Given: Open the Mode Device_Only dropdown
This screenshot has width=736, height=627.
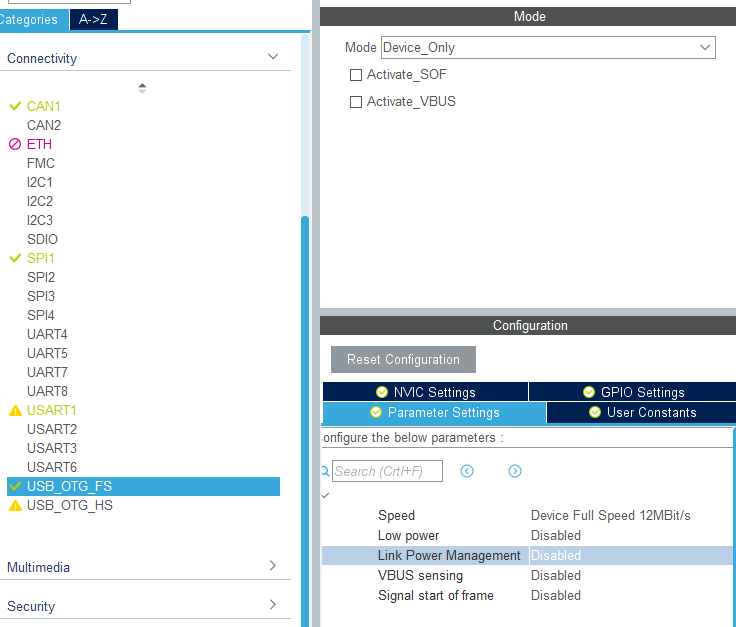Looking at the screenshot, I should click(x=548, y=47).
